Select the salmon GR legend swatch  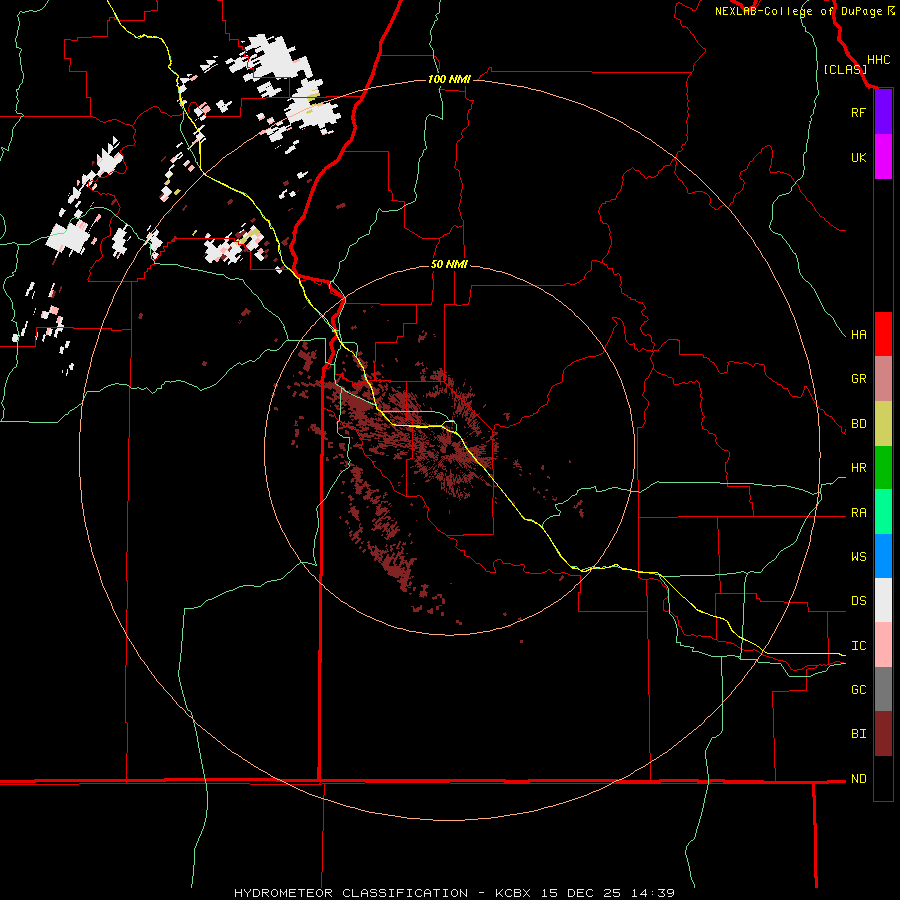pyautogui.click(x=883, y=379)
